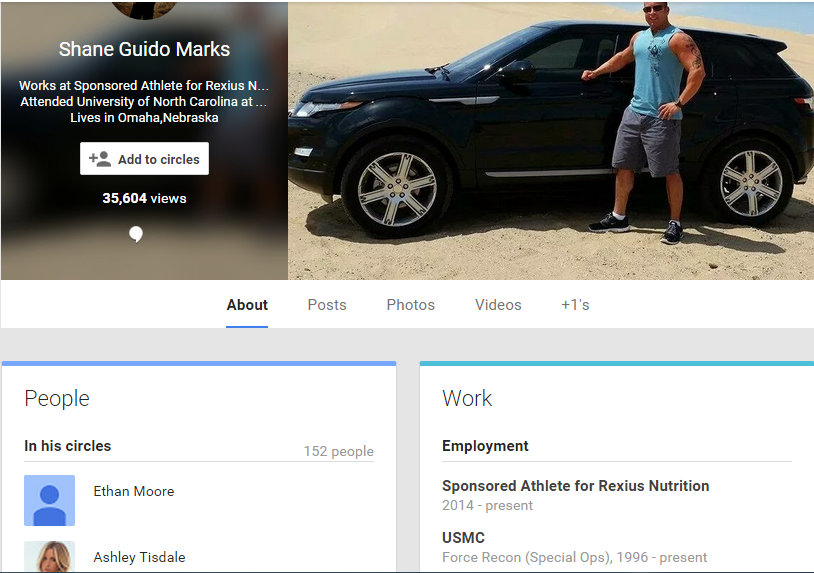Click the Ashley Tisdale name link

[139, 557]
